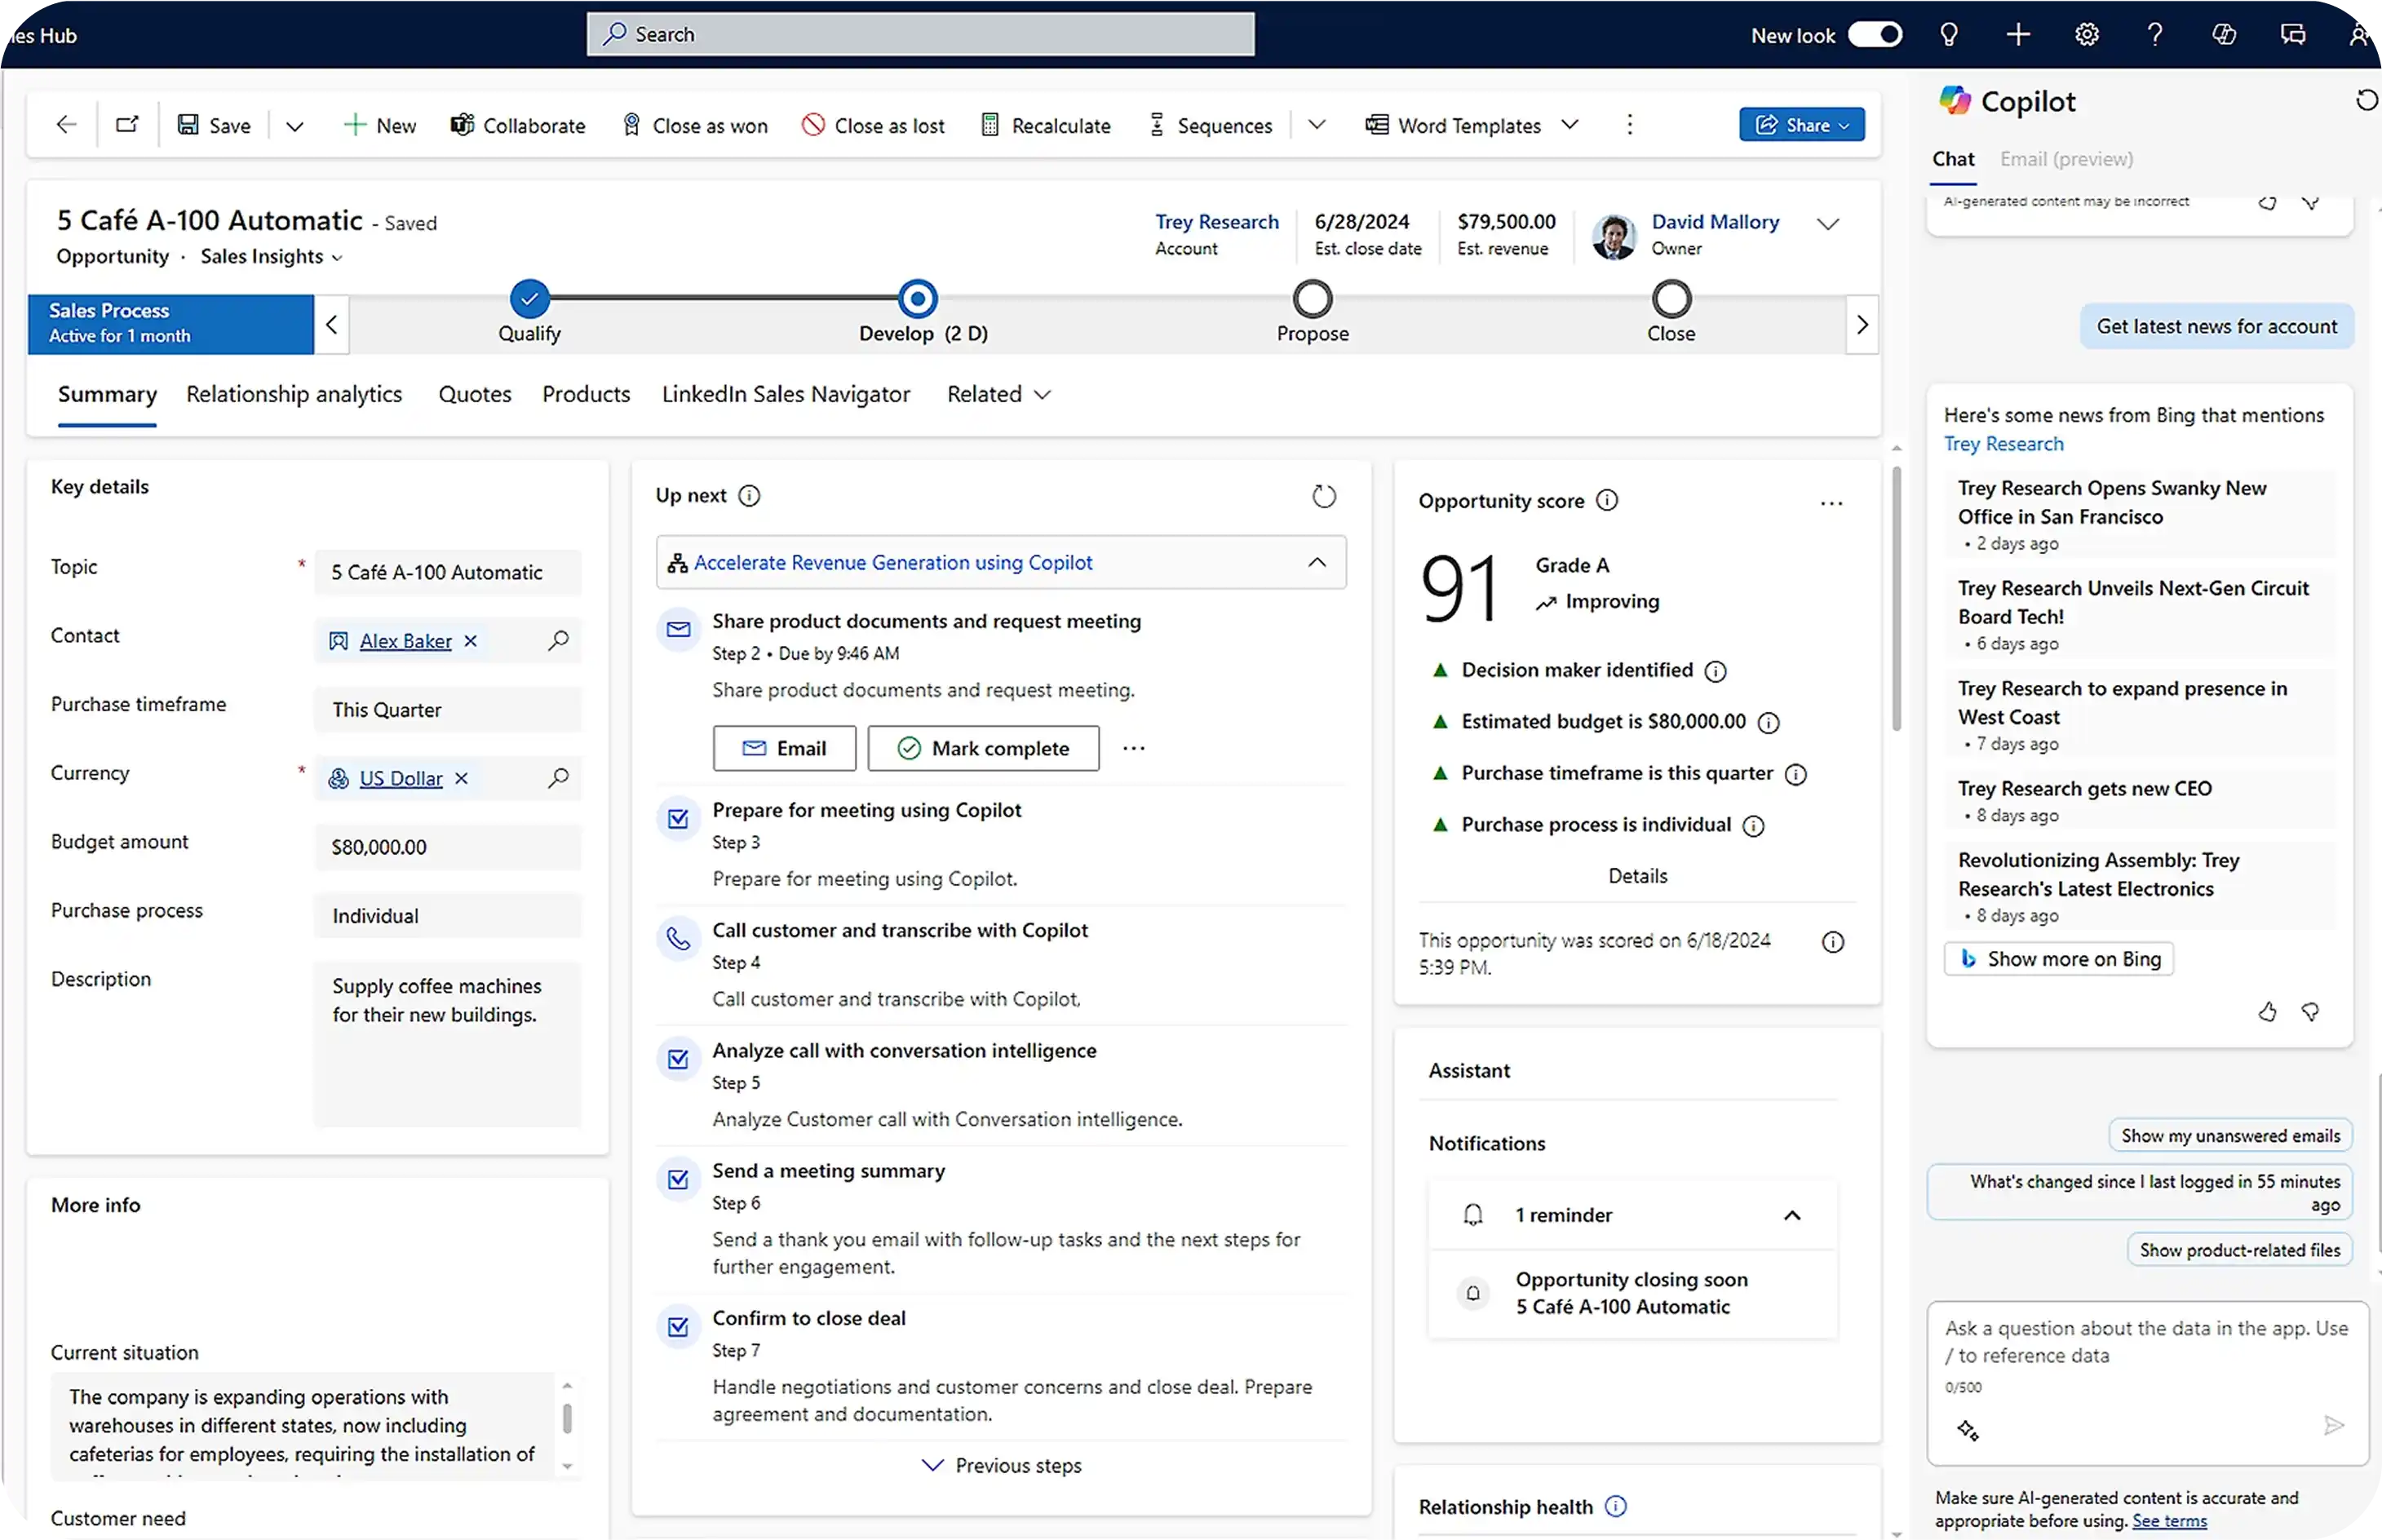Viewport: 2382px width, 1540px height.
Task: Remove US Dollar currency with the X icon
Action: click(x=461, y=778)
